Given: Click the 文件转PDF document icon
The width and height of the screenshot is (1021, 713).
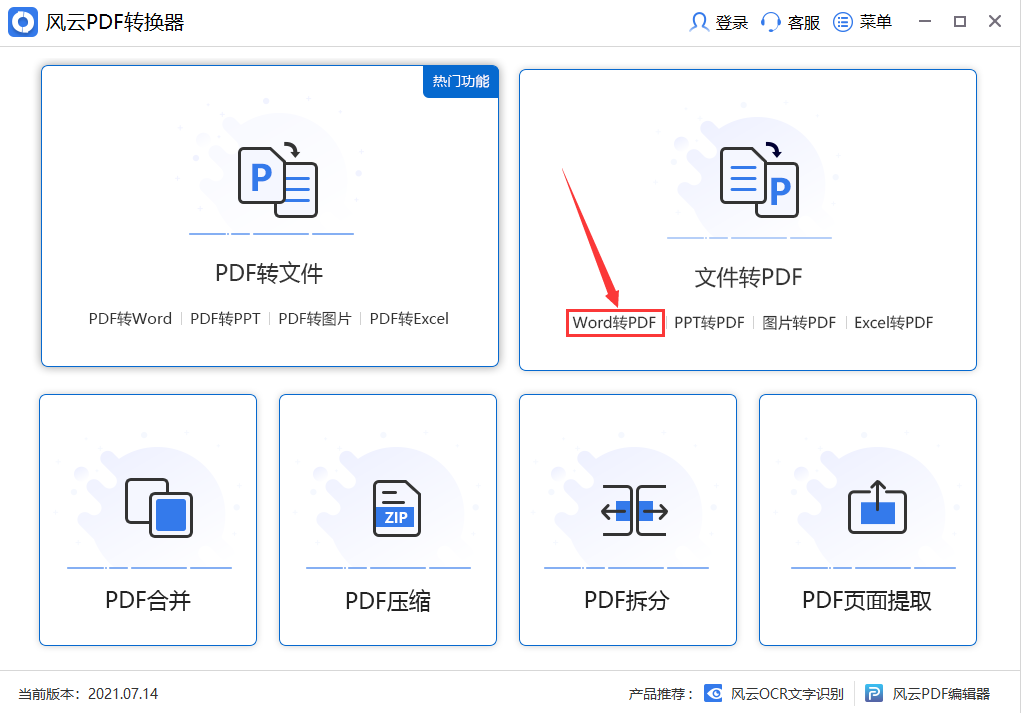Looking at the screenshot, I should pos(759,180).
